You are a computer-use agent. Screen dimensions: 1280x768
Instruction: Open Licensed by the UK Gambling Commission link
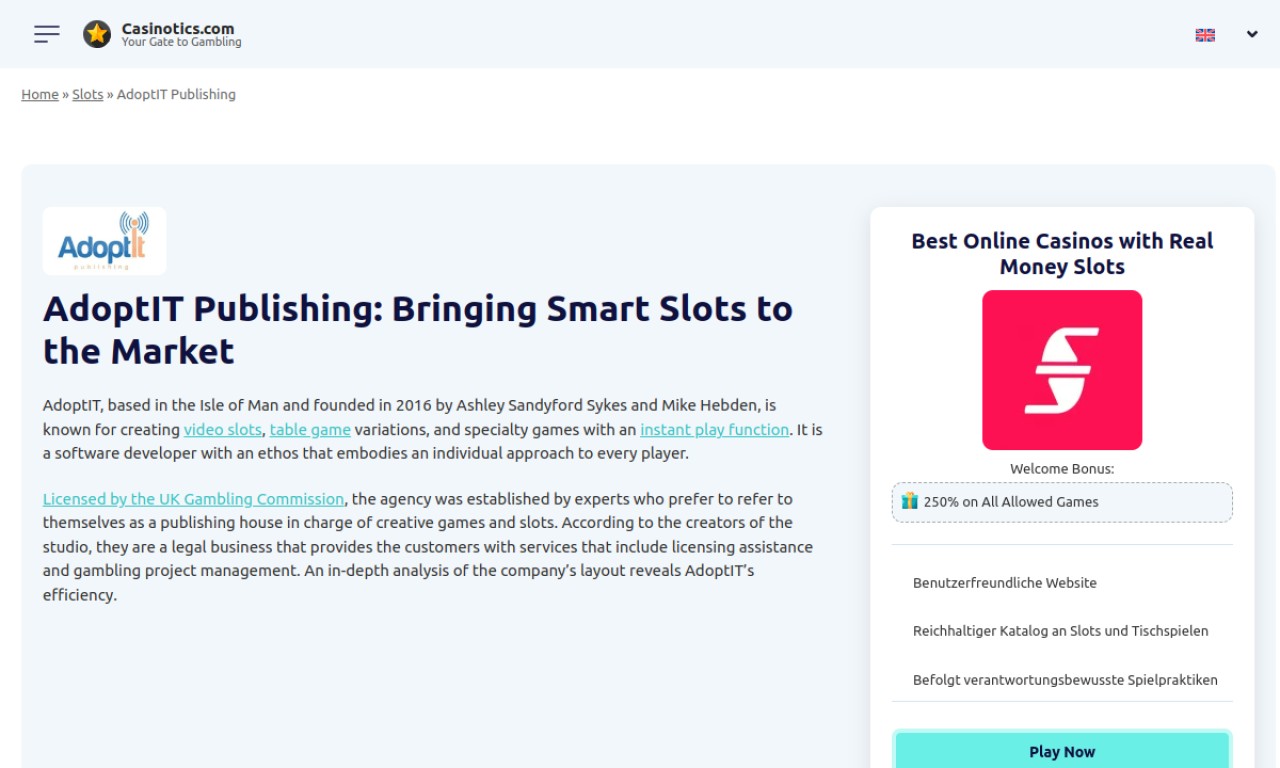click(194, 499)
